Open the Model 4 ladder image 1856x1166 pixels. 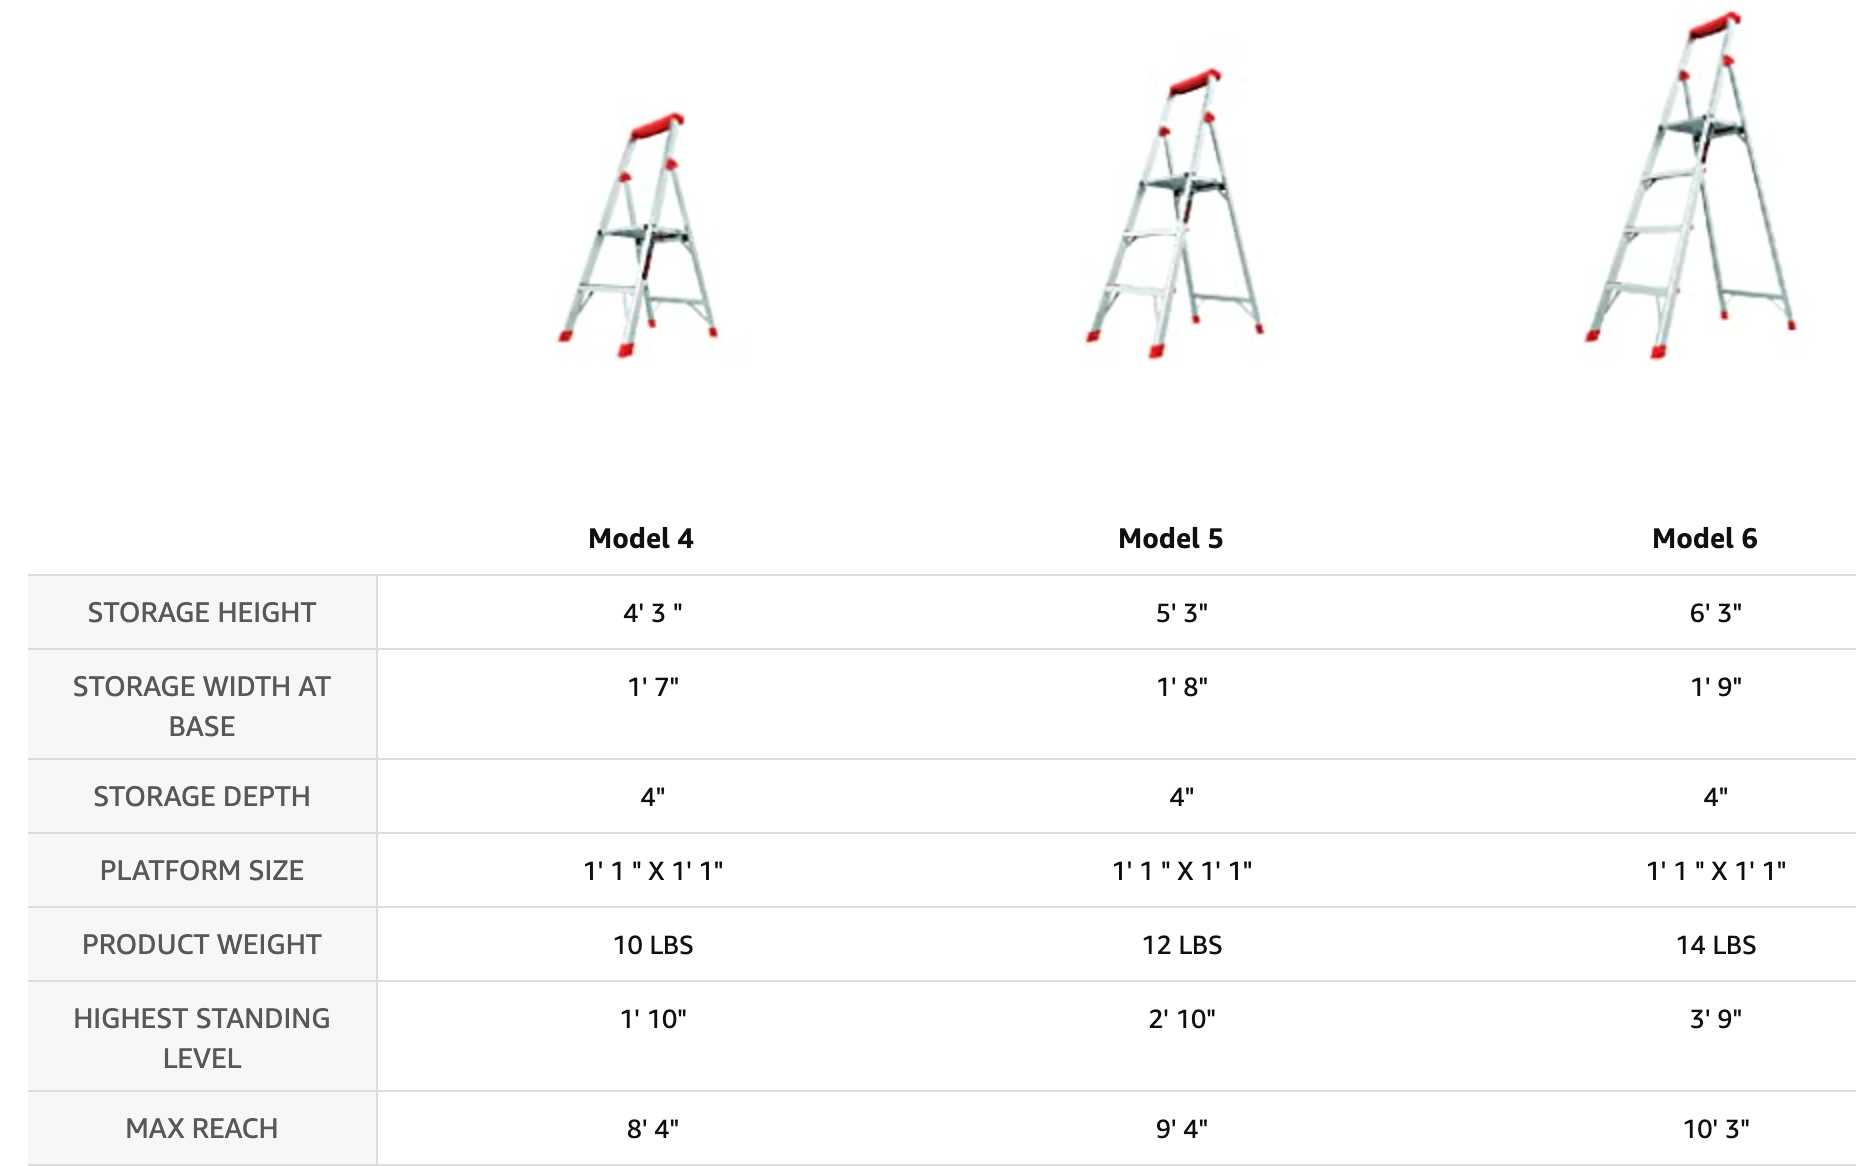(x=638, y=235)
